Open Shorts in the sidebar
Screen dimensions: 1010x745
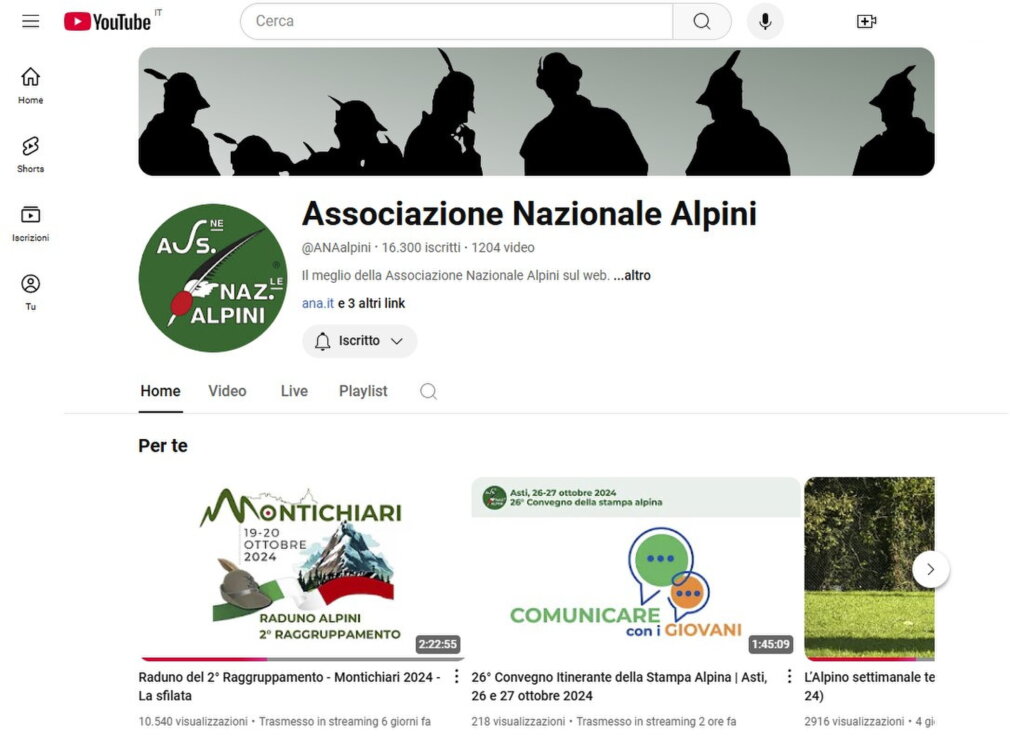click(x=30, y=155)
